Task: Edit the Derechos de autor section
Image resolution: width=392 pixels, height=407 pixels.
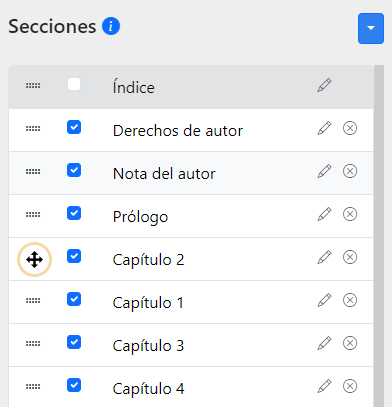Action: coord(324,128)
